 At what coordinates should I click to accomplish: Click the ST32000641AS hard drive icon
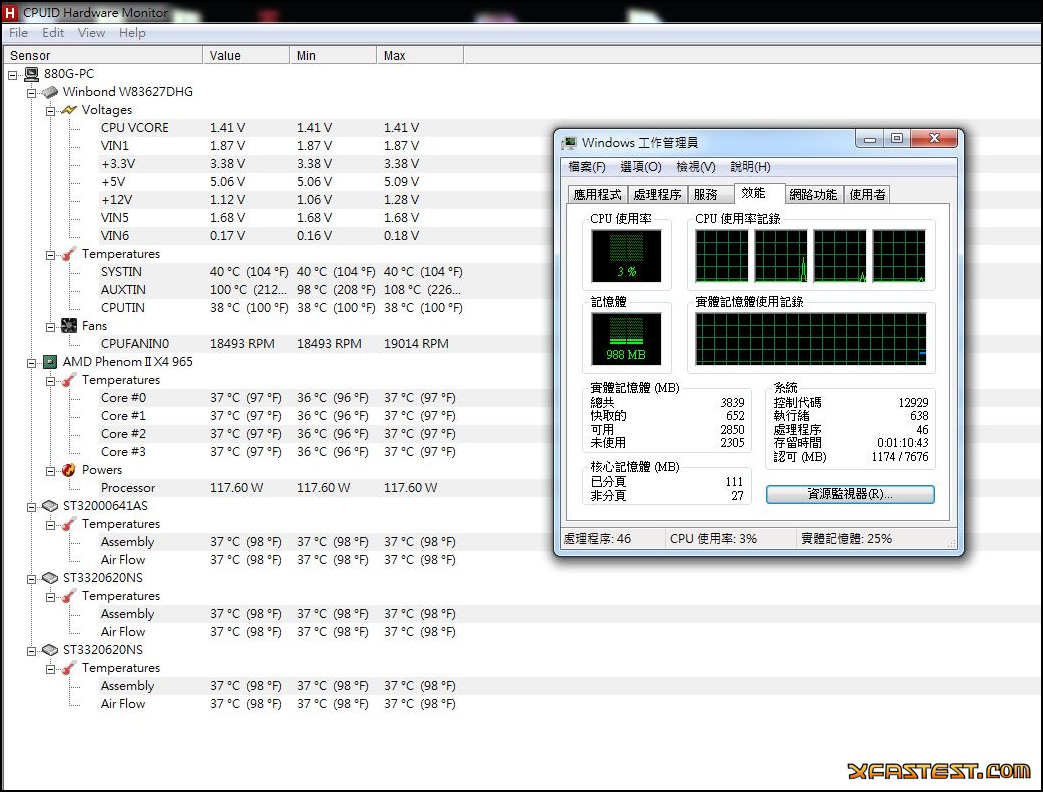tap(50, 506)
